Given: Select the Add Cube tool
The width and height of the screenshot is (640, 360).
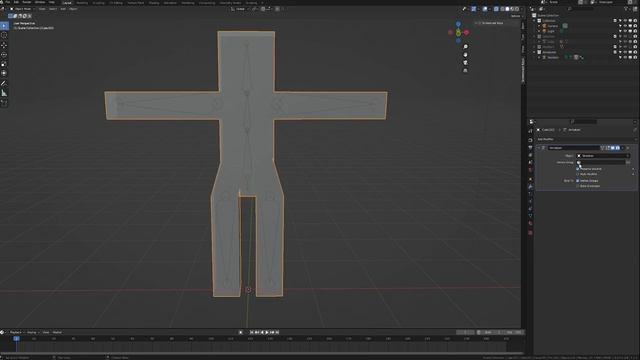Looking at the screenshot, I should [x=4, y=103].
